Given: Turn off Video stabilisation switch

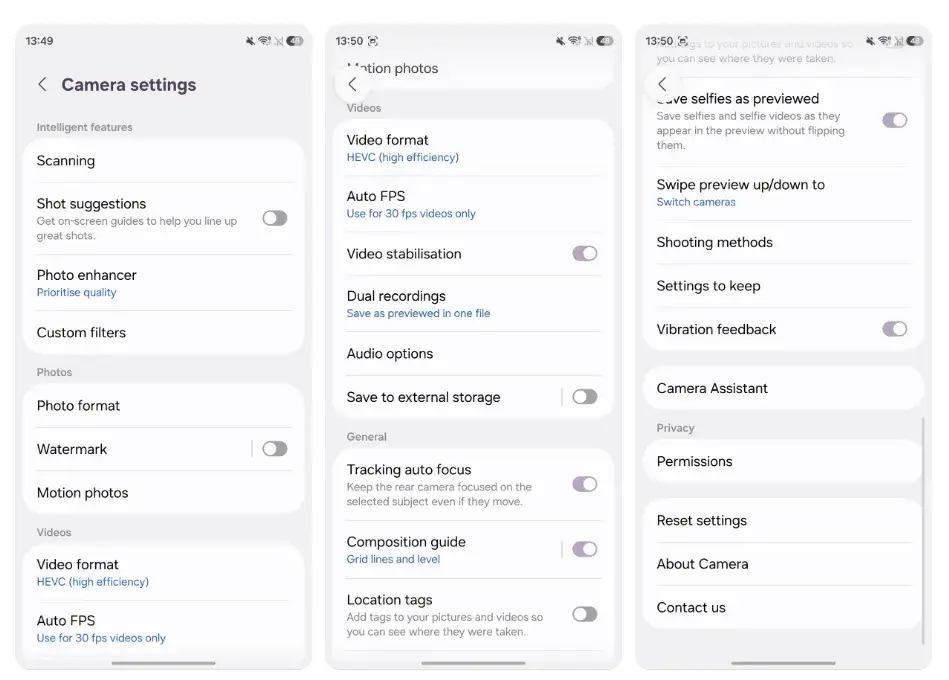Looking at the screenshot, I should coord(585,253).
